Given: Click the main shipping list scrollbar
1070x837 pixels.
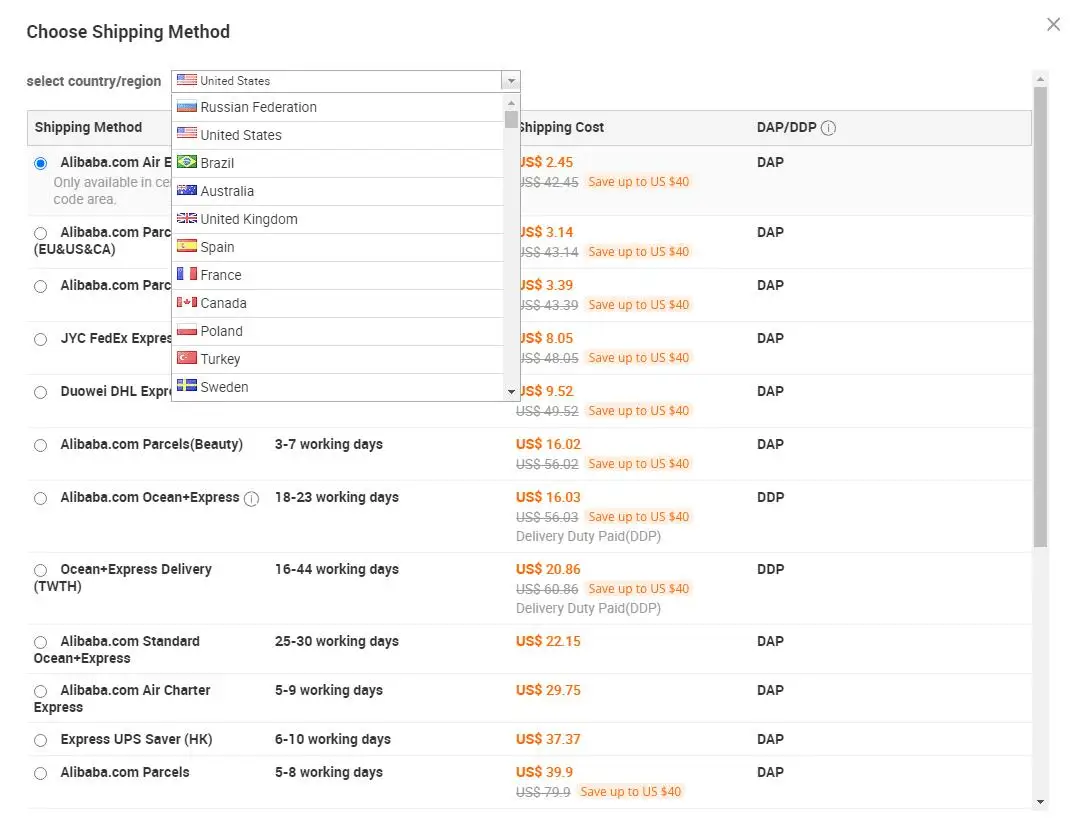Looking at the screenshot, I should [x=1040, y=320].
